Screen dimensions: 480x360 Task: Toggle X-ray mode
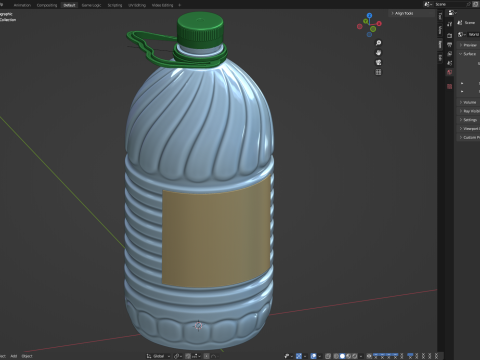pos(328,356)
